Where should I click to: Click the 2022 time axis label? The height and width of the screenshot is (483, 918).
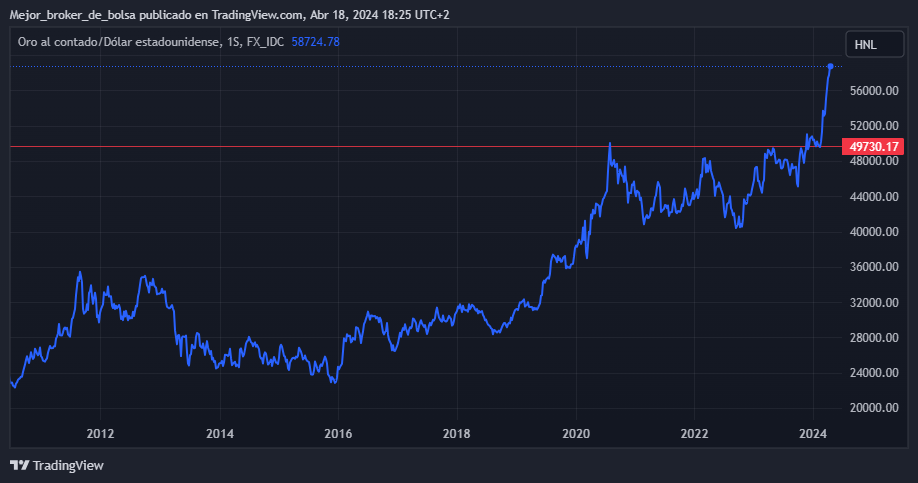click(x=694, y=434)
